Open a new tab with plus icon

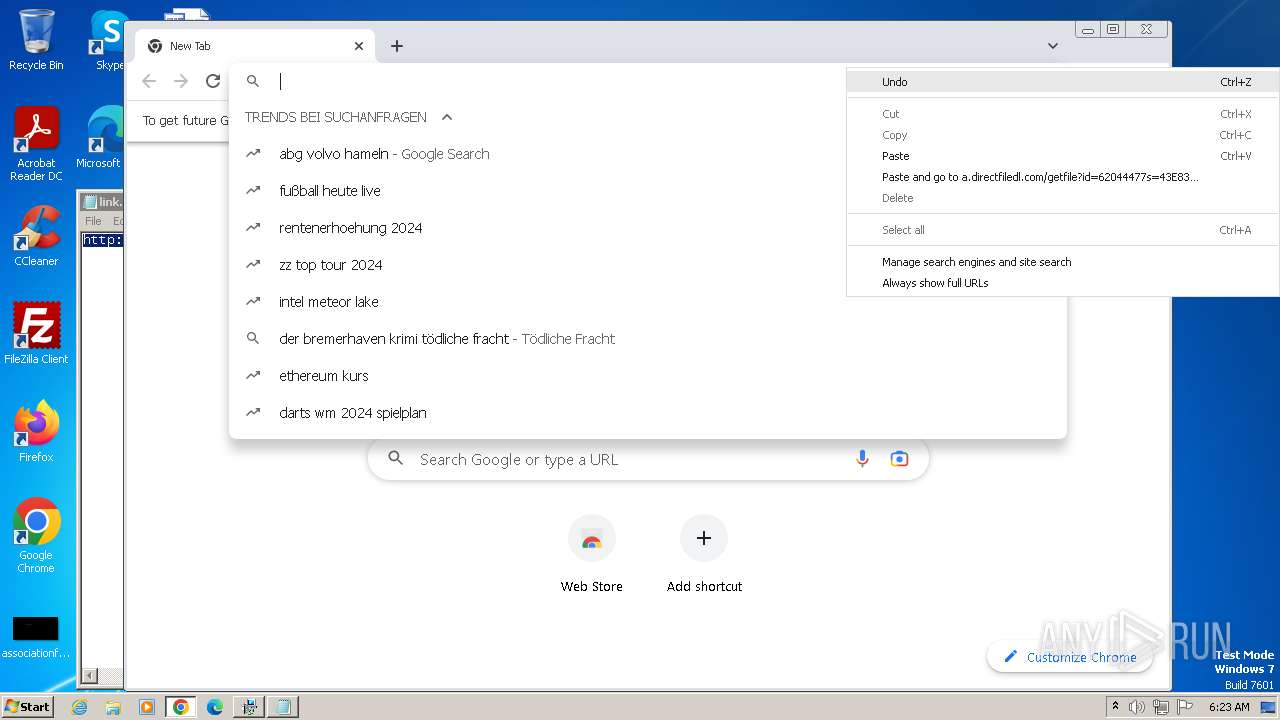[x=397, y=46]
